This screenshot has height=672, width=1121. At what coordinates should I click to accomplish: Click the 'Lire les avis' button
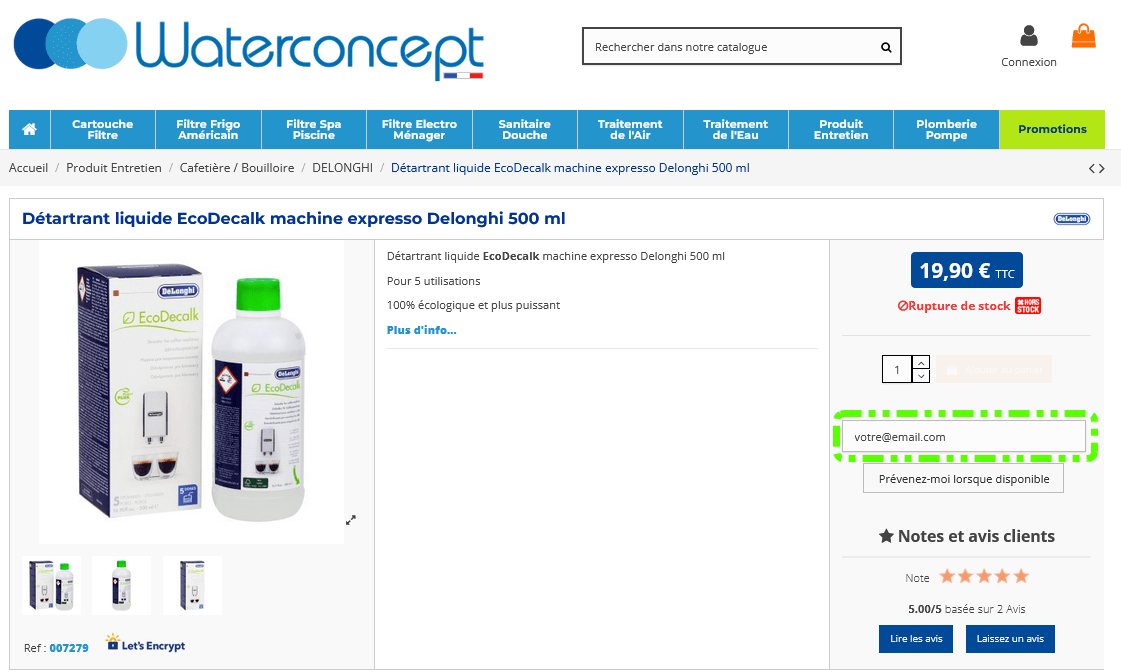(x=916, y=639)
